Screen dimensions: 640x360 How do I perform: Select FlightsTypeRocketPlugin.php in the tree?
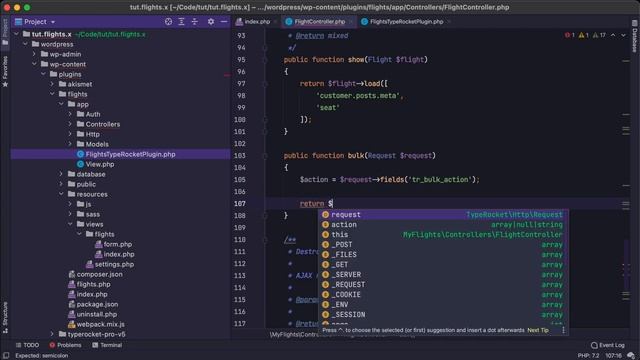(x=121, y=154)
